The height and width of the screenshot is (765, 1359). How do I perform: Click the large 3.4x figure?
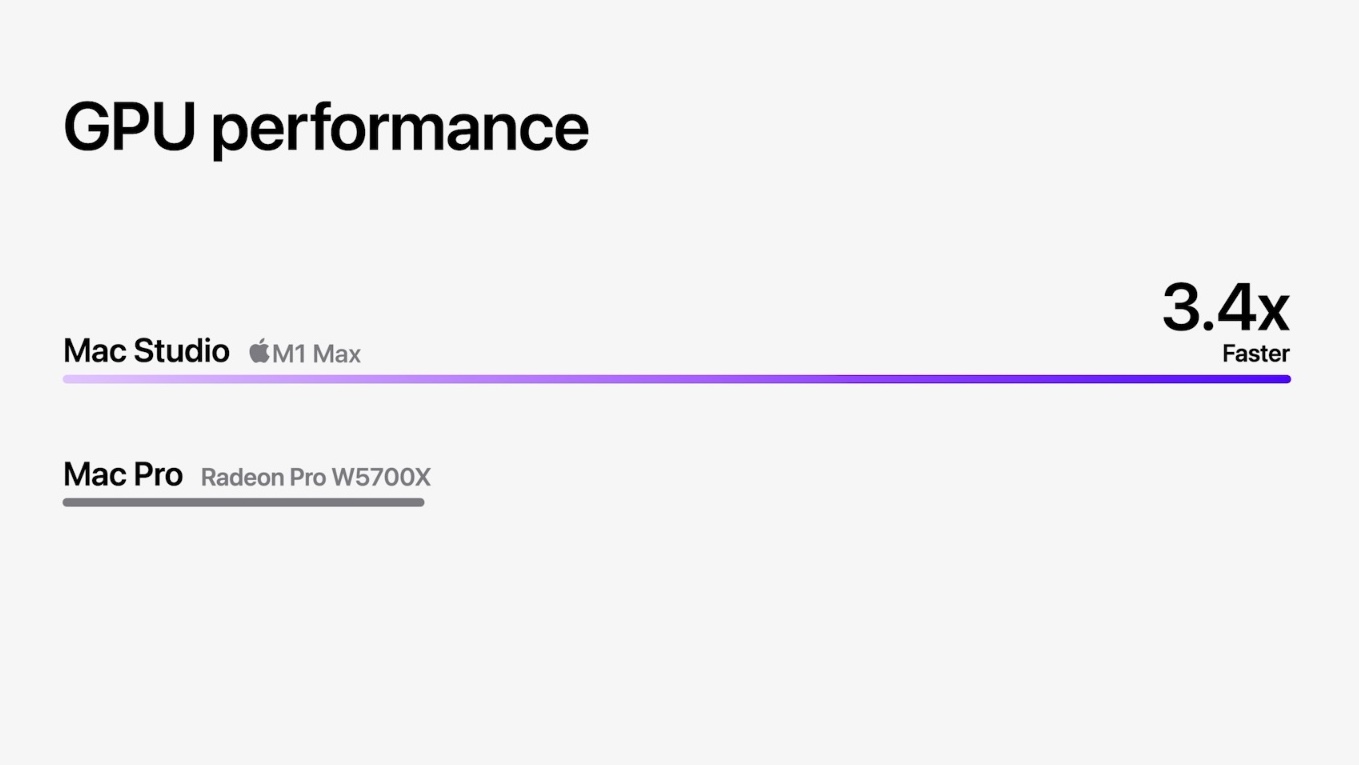click(1226, 308)
